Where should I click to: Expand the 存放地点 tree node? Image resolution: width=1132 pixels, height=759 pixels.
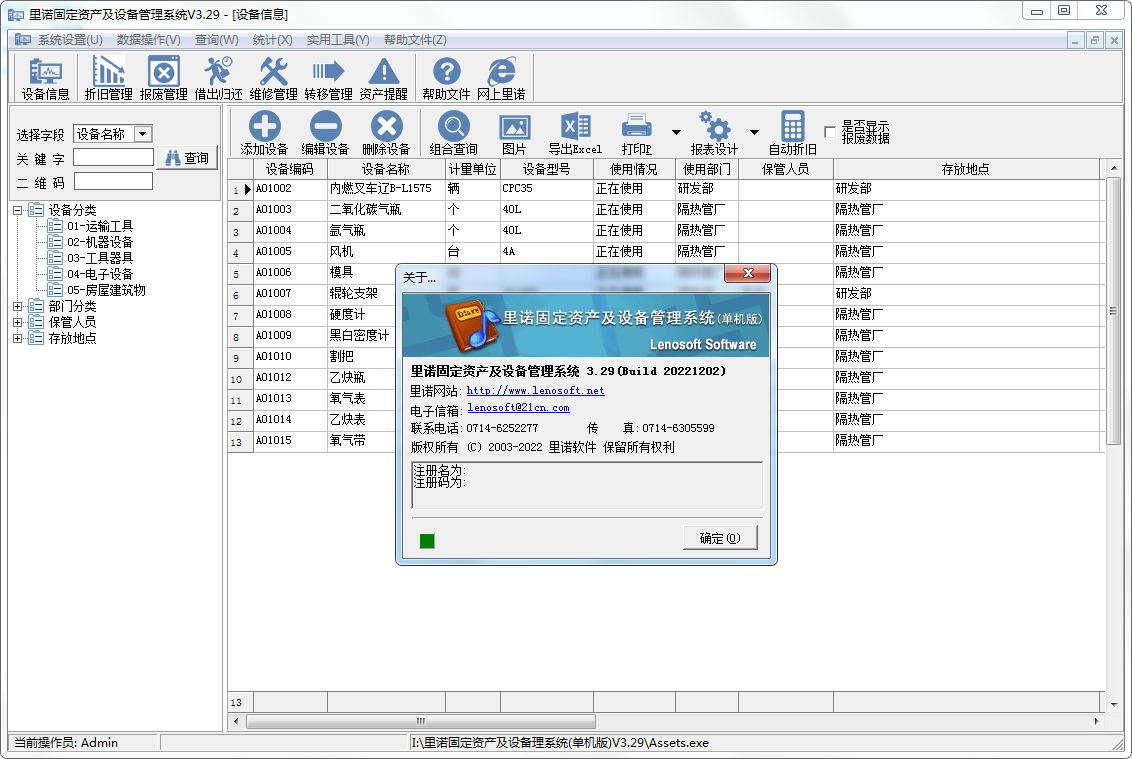[17, 338]
